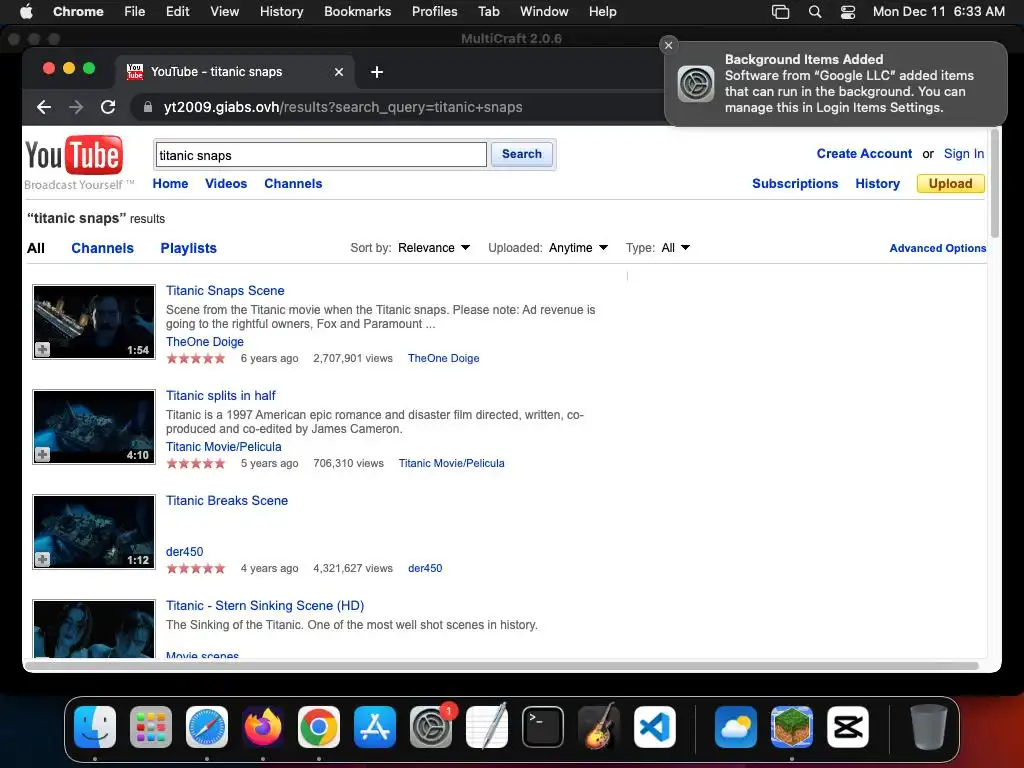Open GarageBand from the dock
1024x768 pixels.
pos(599,727)
